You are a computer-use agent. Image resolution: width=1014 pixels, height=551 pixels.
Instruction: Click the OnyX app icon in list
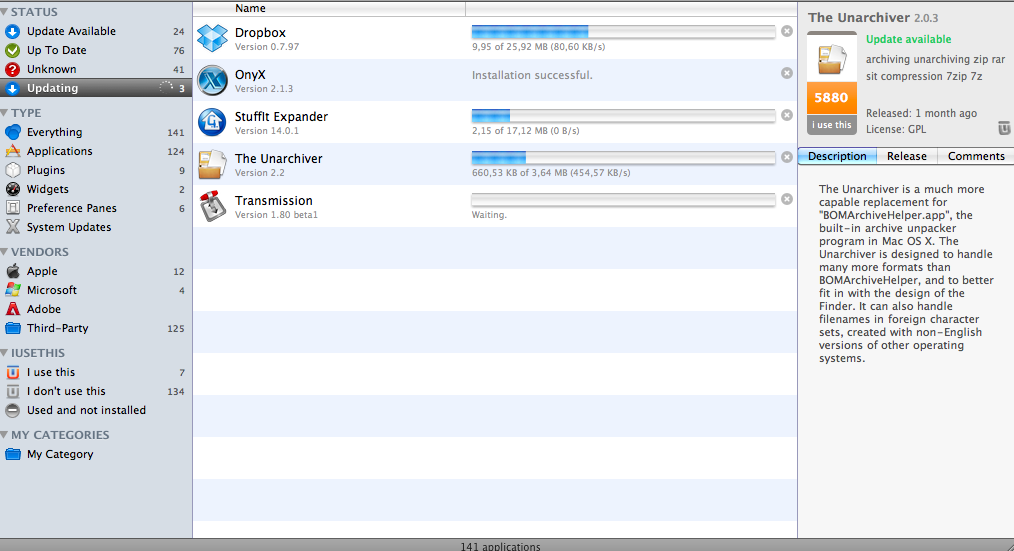click(212, 80)
